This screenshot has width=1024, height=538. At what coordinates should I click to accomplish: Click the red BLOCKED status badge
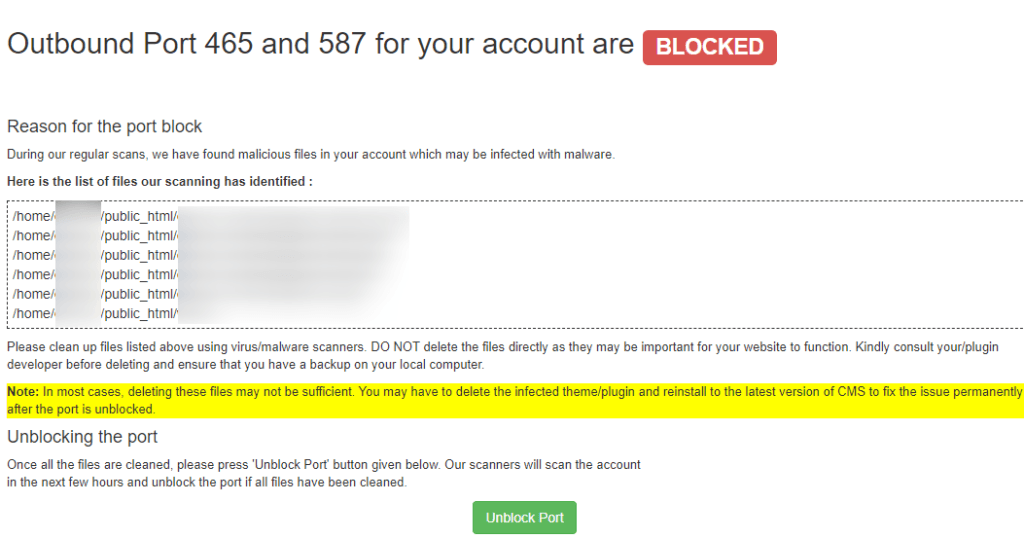click(x=709, y=47)
